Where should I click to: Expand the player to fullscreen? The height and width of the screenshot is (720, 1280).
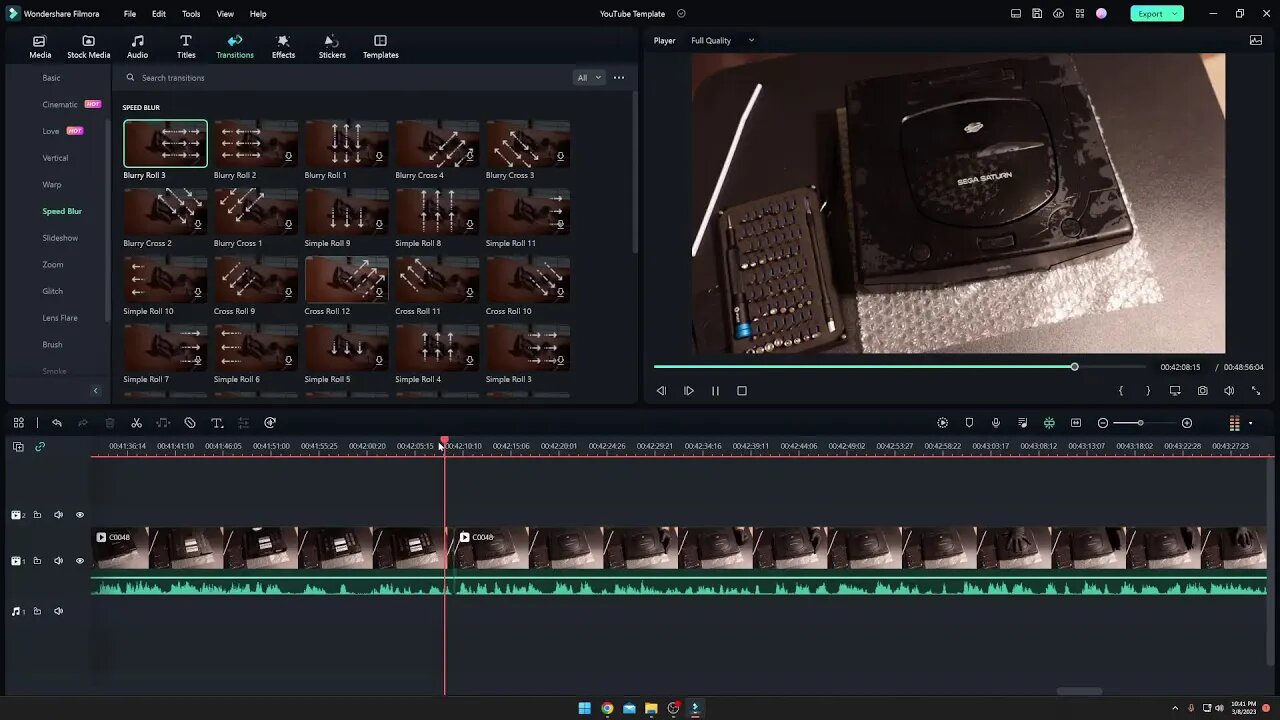pyautogui.click(x=1256, y=391)
